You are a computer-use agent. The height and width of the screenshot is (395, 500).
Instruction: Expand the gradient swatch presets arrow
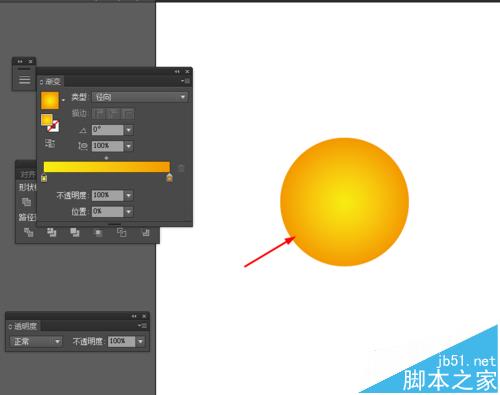(63, 100)
